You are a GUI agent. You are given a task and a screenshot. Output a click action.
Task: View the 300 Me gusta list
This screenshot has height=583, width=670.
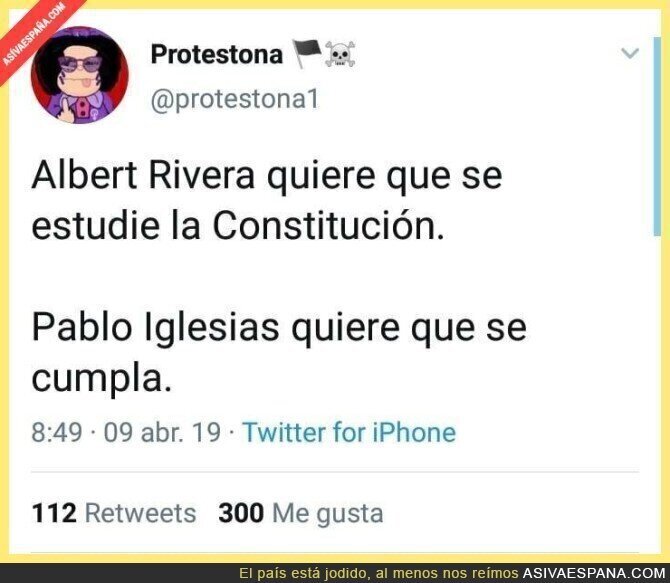coord(301,513)
